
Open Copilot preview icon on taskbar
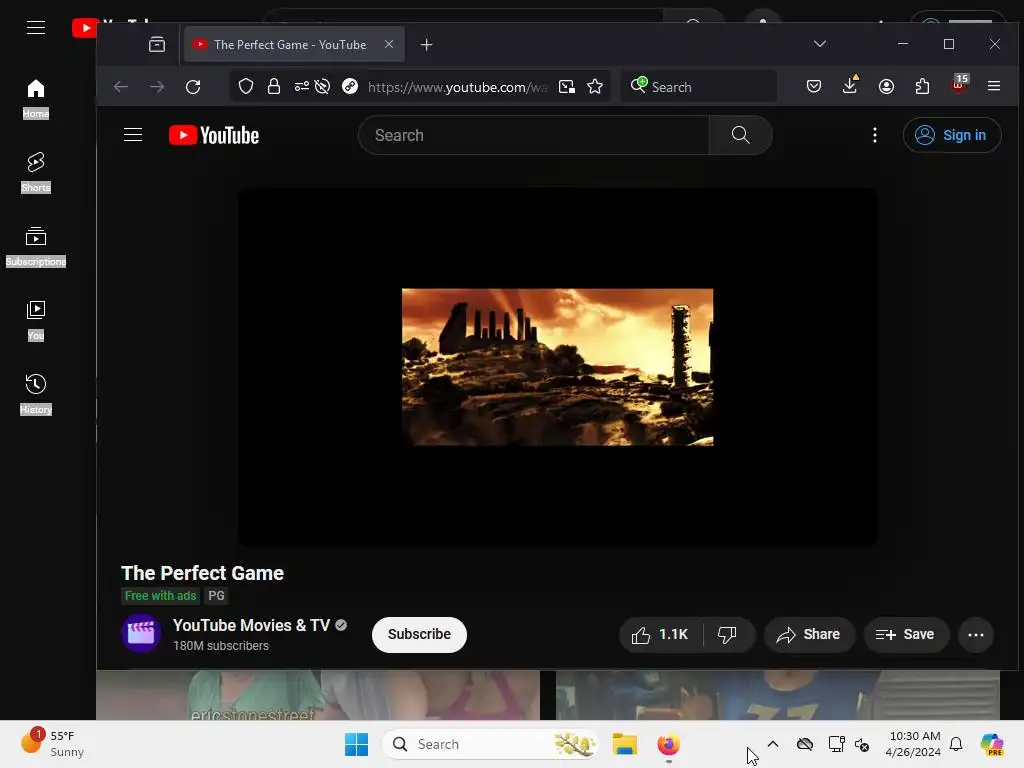[x=991, y=744]
